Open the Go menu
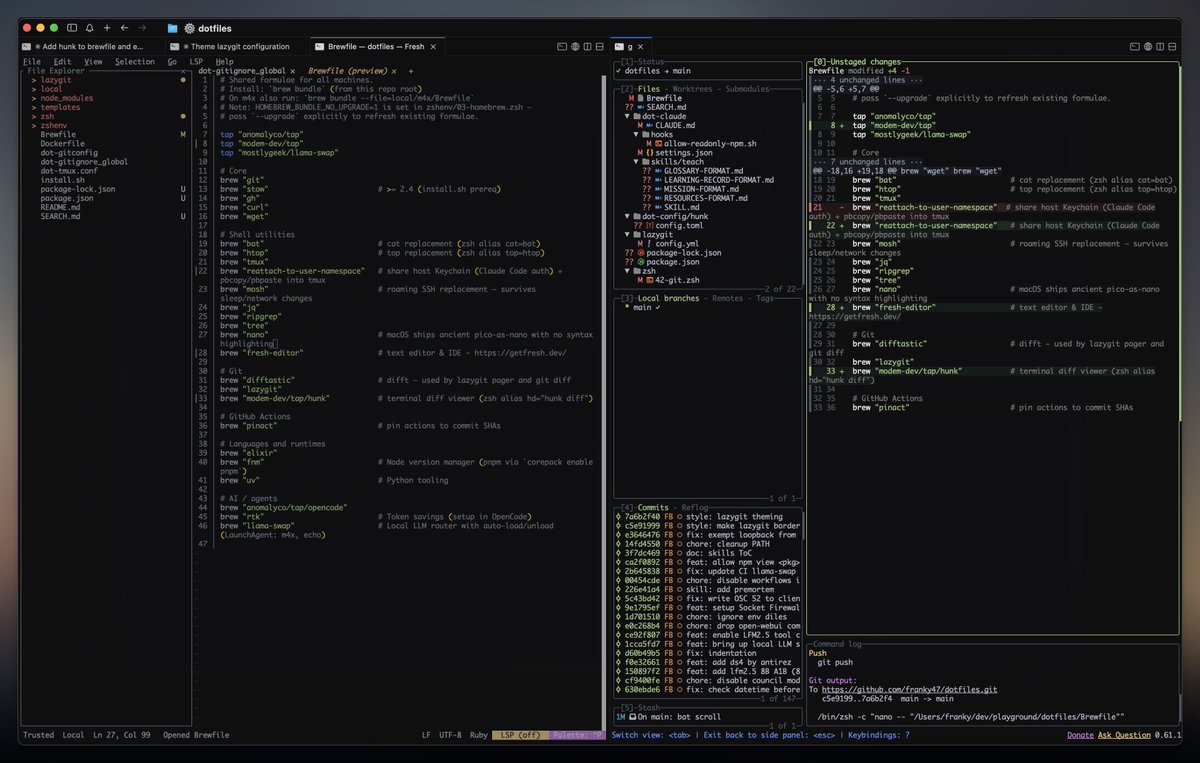The height and width of the screenshot is (763, 1200). (x=172, y=61)
